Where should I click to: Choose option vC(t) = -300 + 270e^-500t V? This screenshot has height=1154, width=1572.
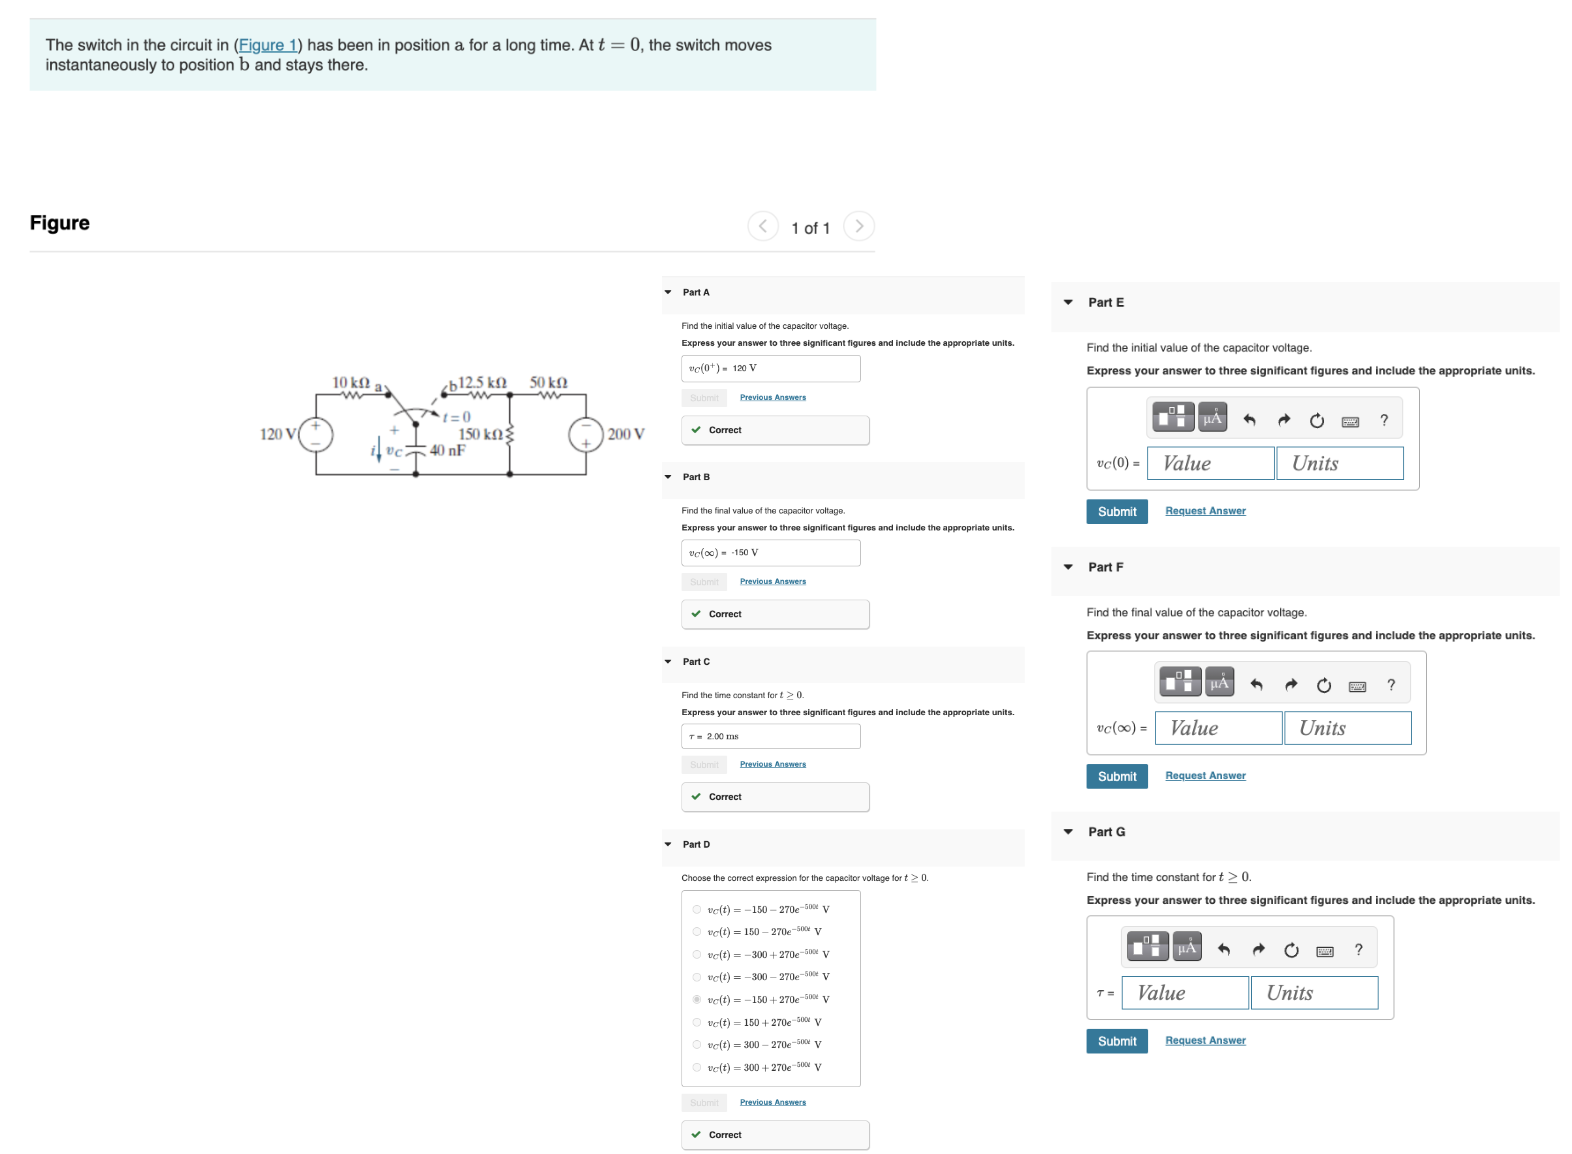697,955
